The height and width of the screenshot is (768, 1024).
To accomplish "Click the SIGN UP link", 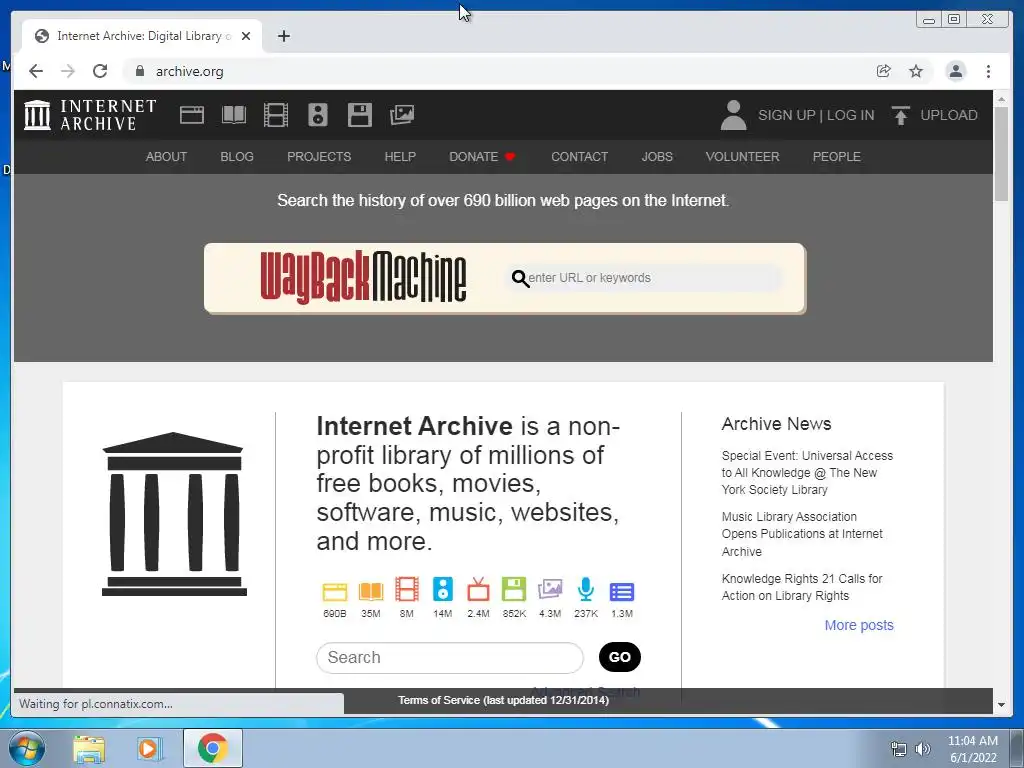I will pyautogui.click(x=786, y=115).
